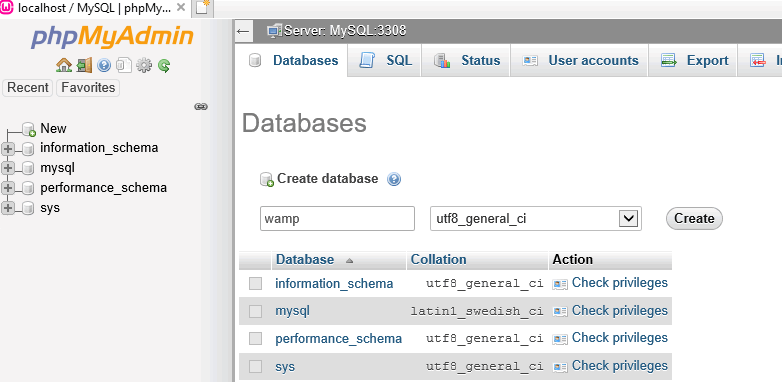Image resolution: width=782 pixels, height=382 pixels.
Task: Click Check privileges icon for performance_schema
Action: (560, 339)
